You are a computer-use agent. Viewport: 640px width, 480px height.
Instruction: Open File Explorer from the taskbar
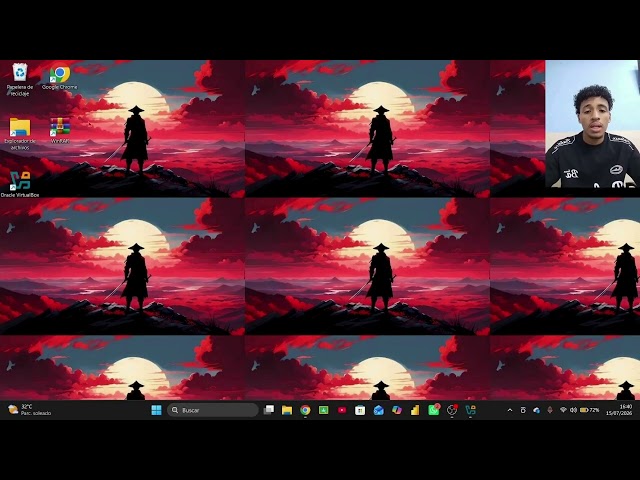pos(287,410)
